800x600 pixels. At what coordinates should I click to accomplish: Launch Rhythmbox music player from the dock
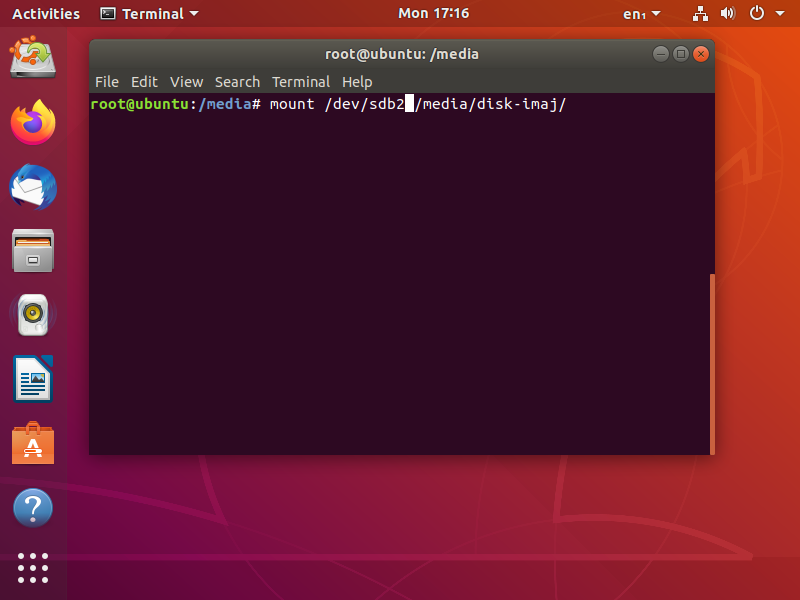pos(33,315)
